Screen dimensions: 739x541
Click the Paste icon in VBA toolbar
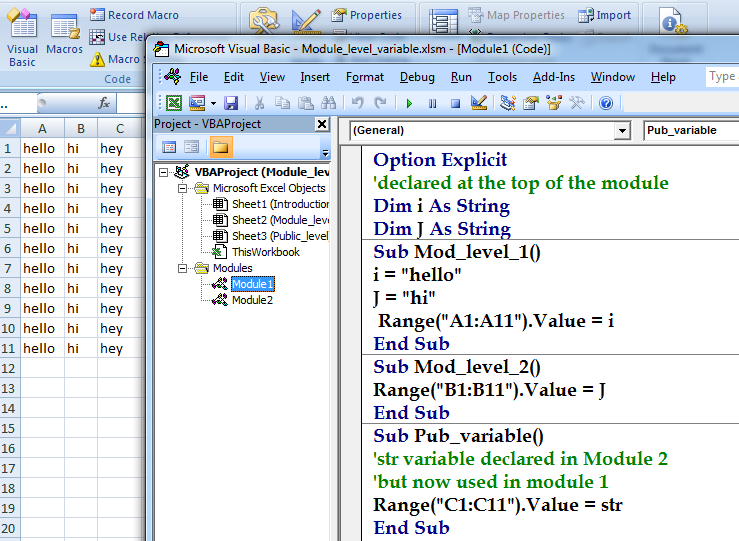(306, 103)
